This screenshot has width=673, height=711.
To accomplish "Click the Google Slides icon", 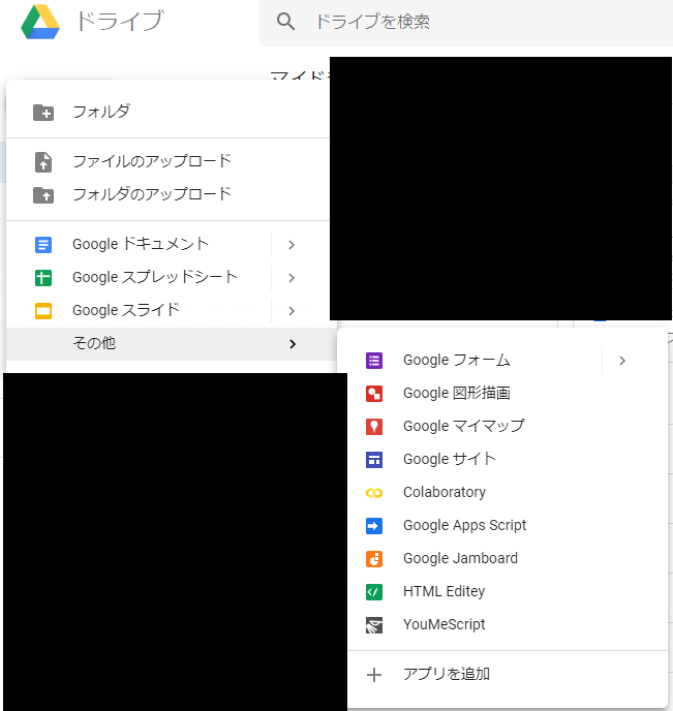I will coord(44,311).
